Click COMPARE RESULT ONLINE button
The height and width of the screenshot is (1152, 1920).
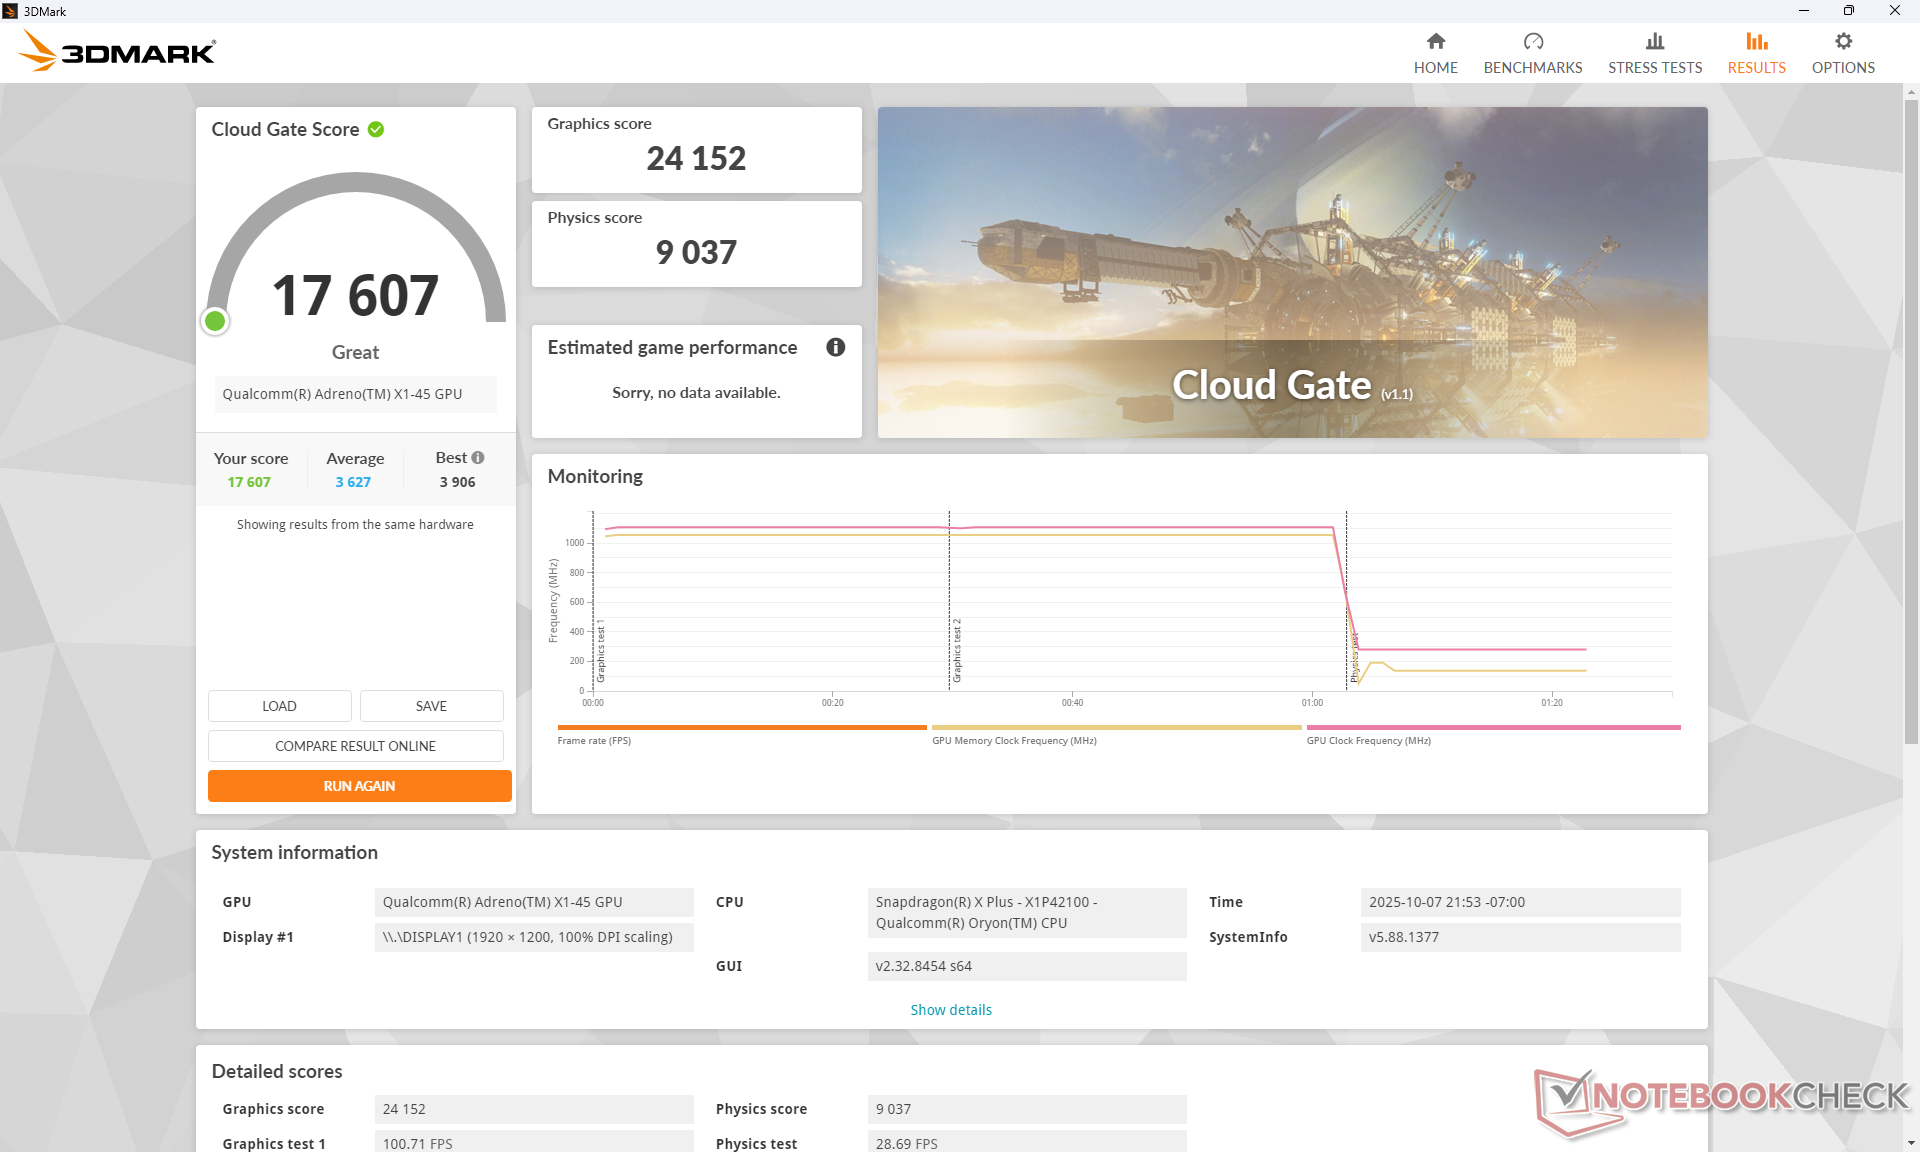coord(355,746)
